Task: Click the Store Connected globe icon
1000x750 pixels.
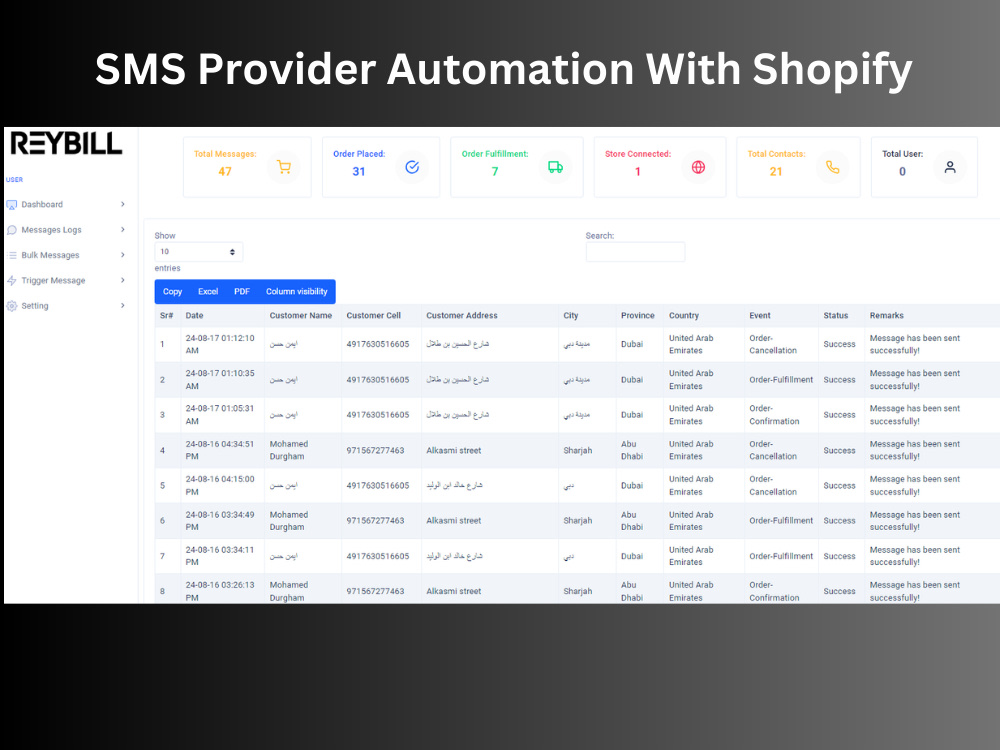Action: coord(698,167)
